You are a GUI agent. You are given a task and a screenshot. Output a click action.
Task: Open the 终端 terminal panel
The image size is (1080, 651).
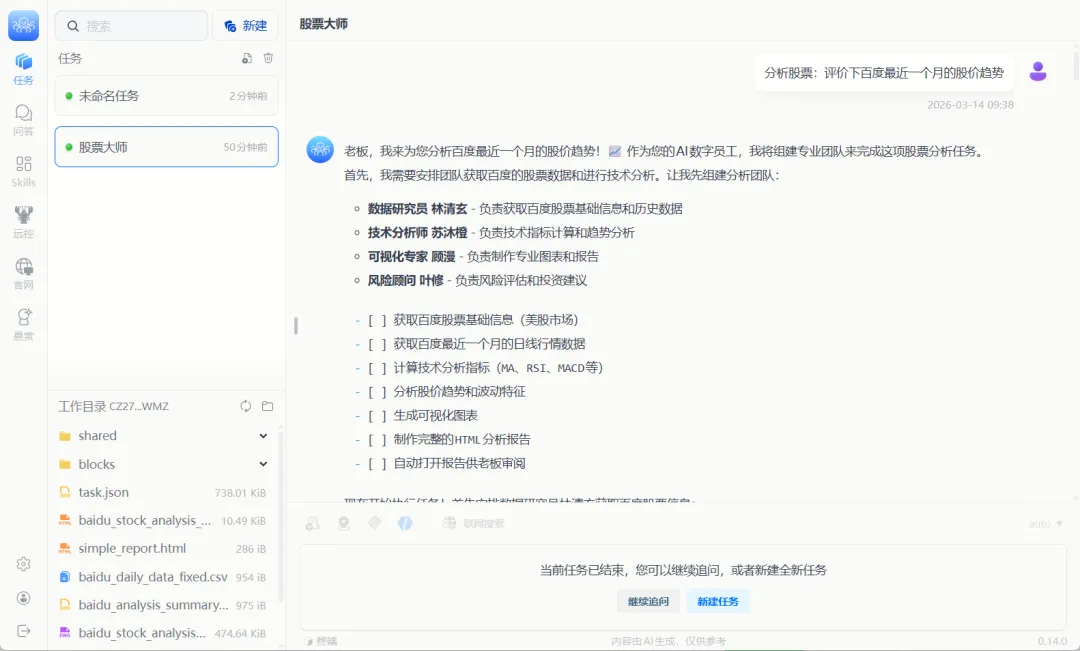tap(321, 641)
